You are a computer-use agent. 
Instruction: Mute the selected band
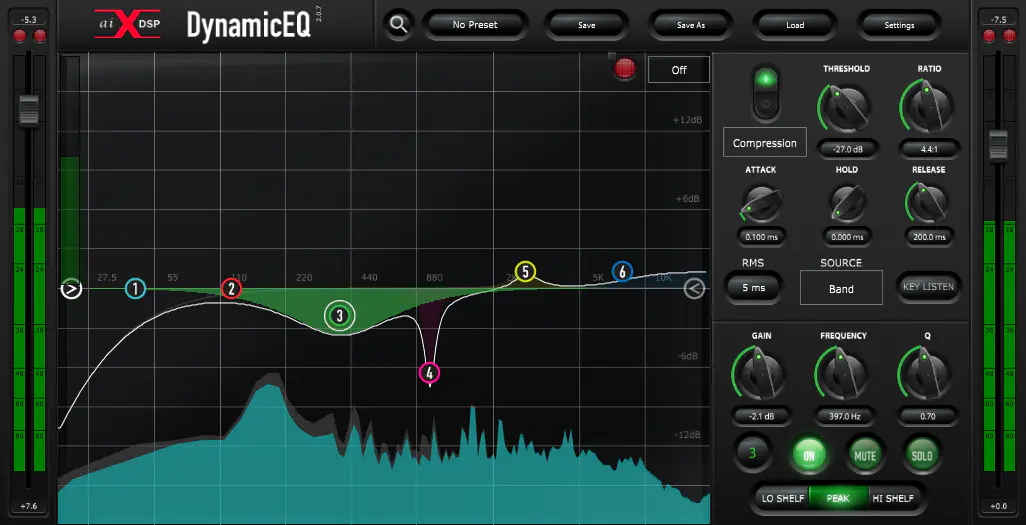(864, 455)
